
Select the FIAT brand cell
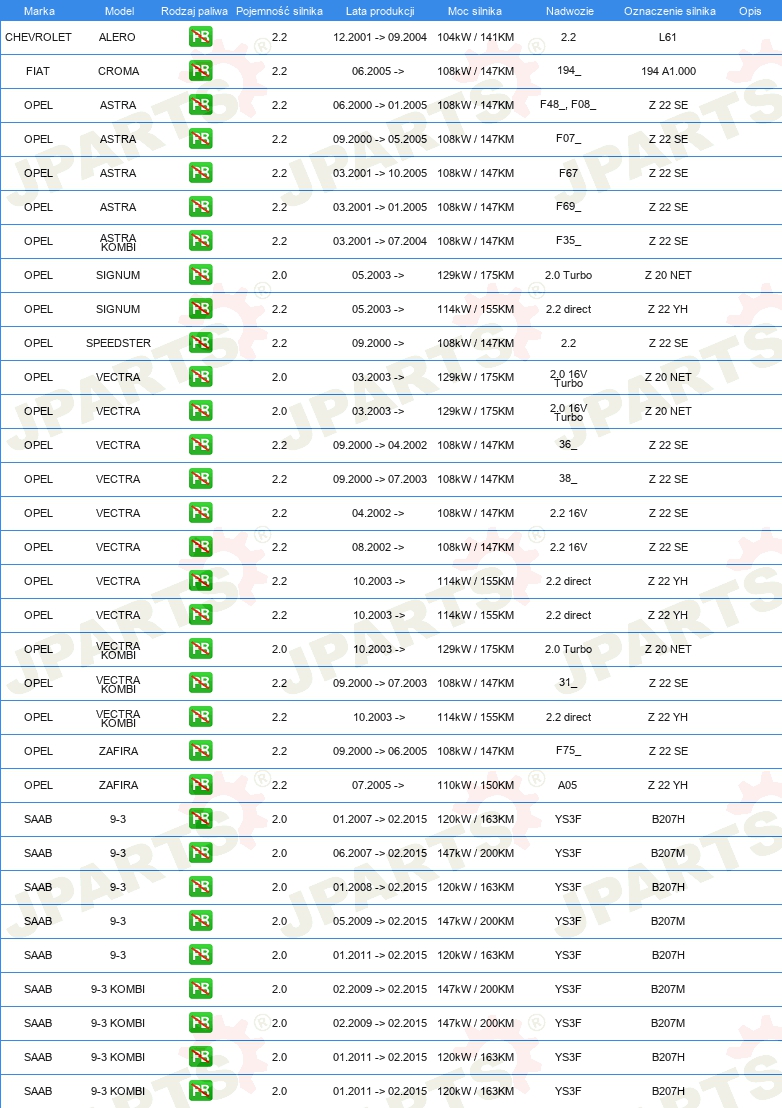(38, 71)
